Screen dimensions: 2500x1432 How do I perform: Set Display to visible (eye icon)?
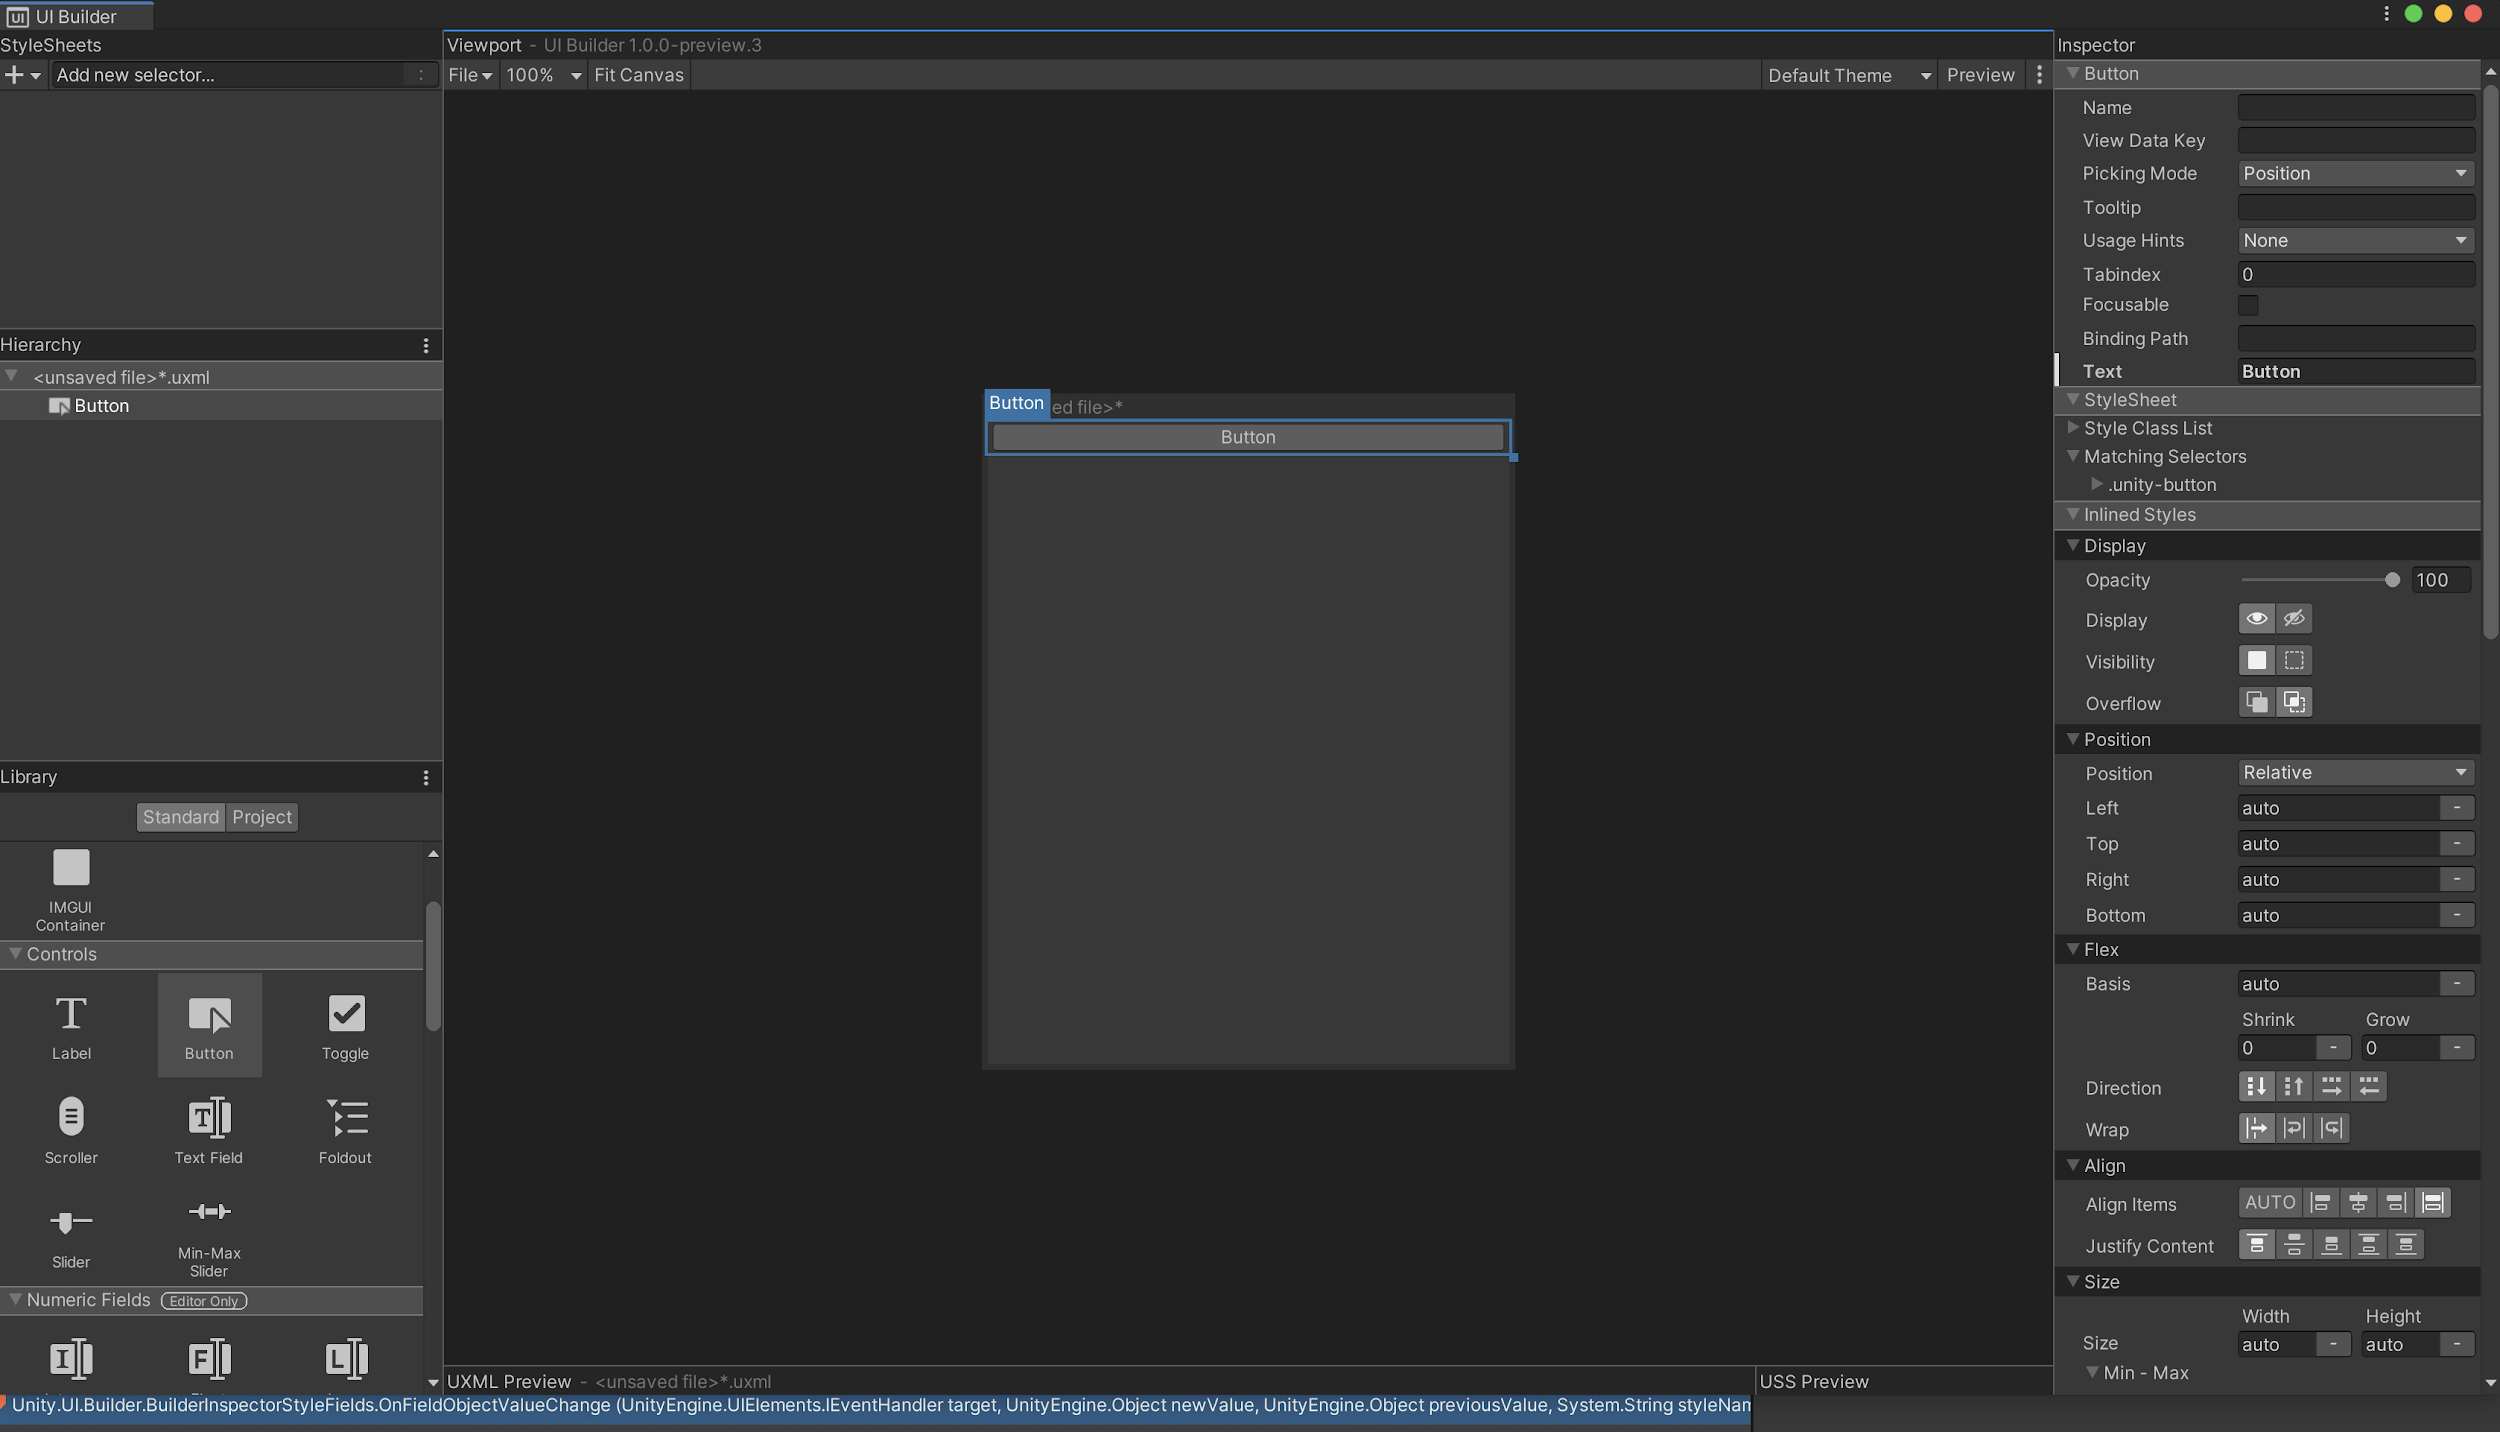click(2257, 619)
